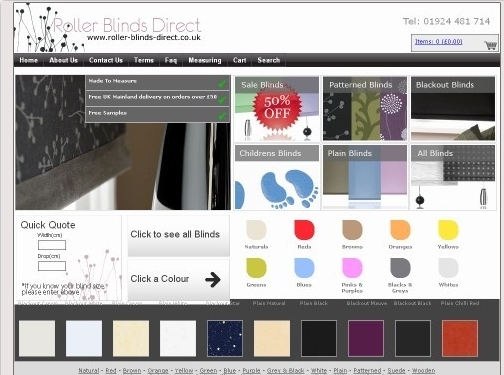Open the Search menu item
This screenshot has width=504, height=375.
click(269, 60)
